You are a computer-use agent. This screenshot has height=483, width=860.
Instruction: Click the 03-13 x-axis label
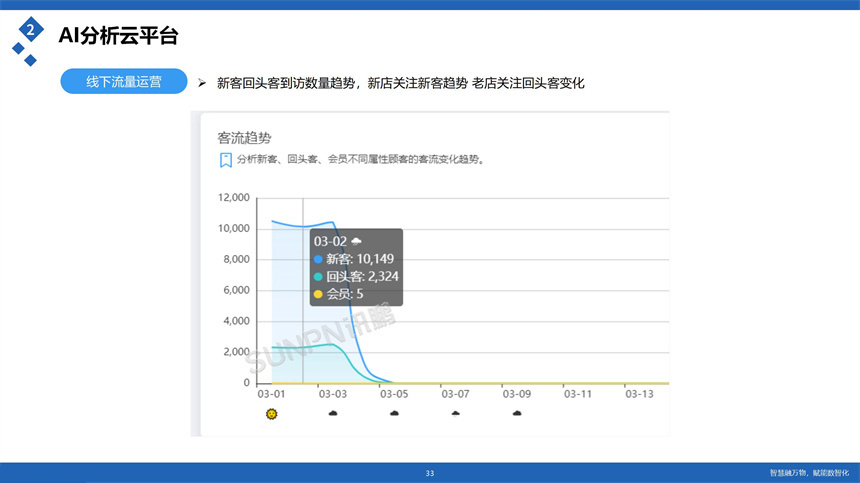click(640, 394)
